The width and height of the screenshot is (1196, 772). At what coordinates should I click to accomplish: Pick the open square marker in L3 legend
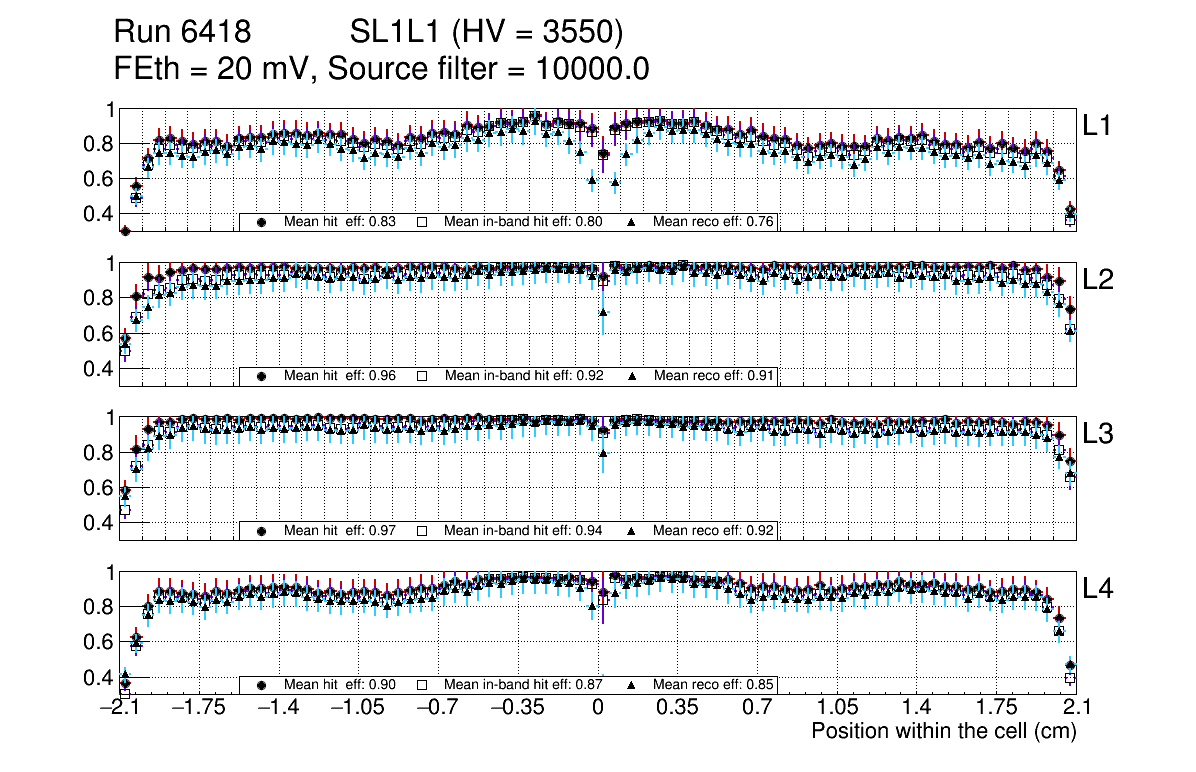[422, 530]
